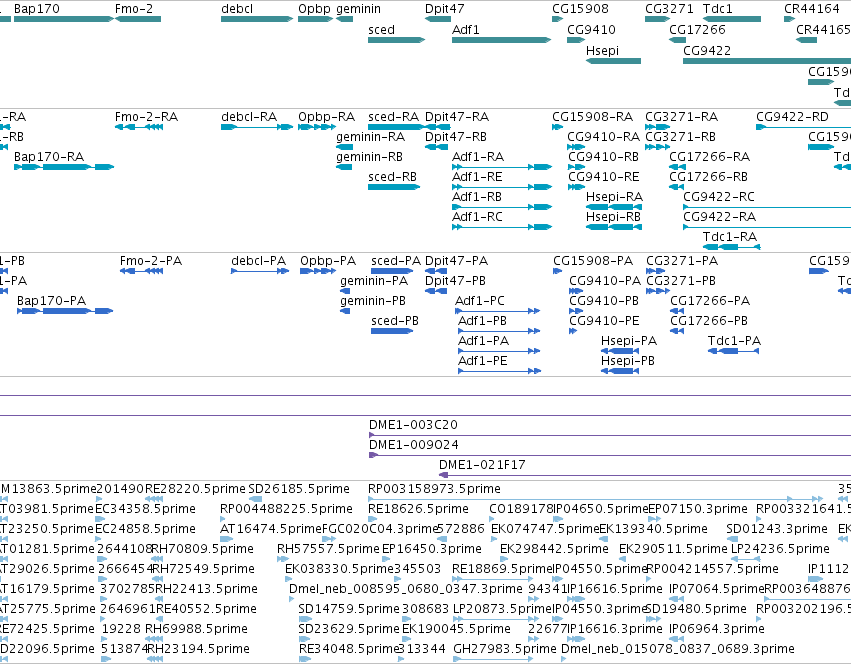
Task: Click the geminin-RA transcript
Action: coord(344,147)
